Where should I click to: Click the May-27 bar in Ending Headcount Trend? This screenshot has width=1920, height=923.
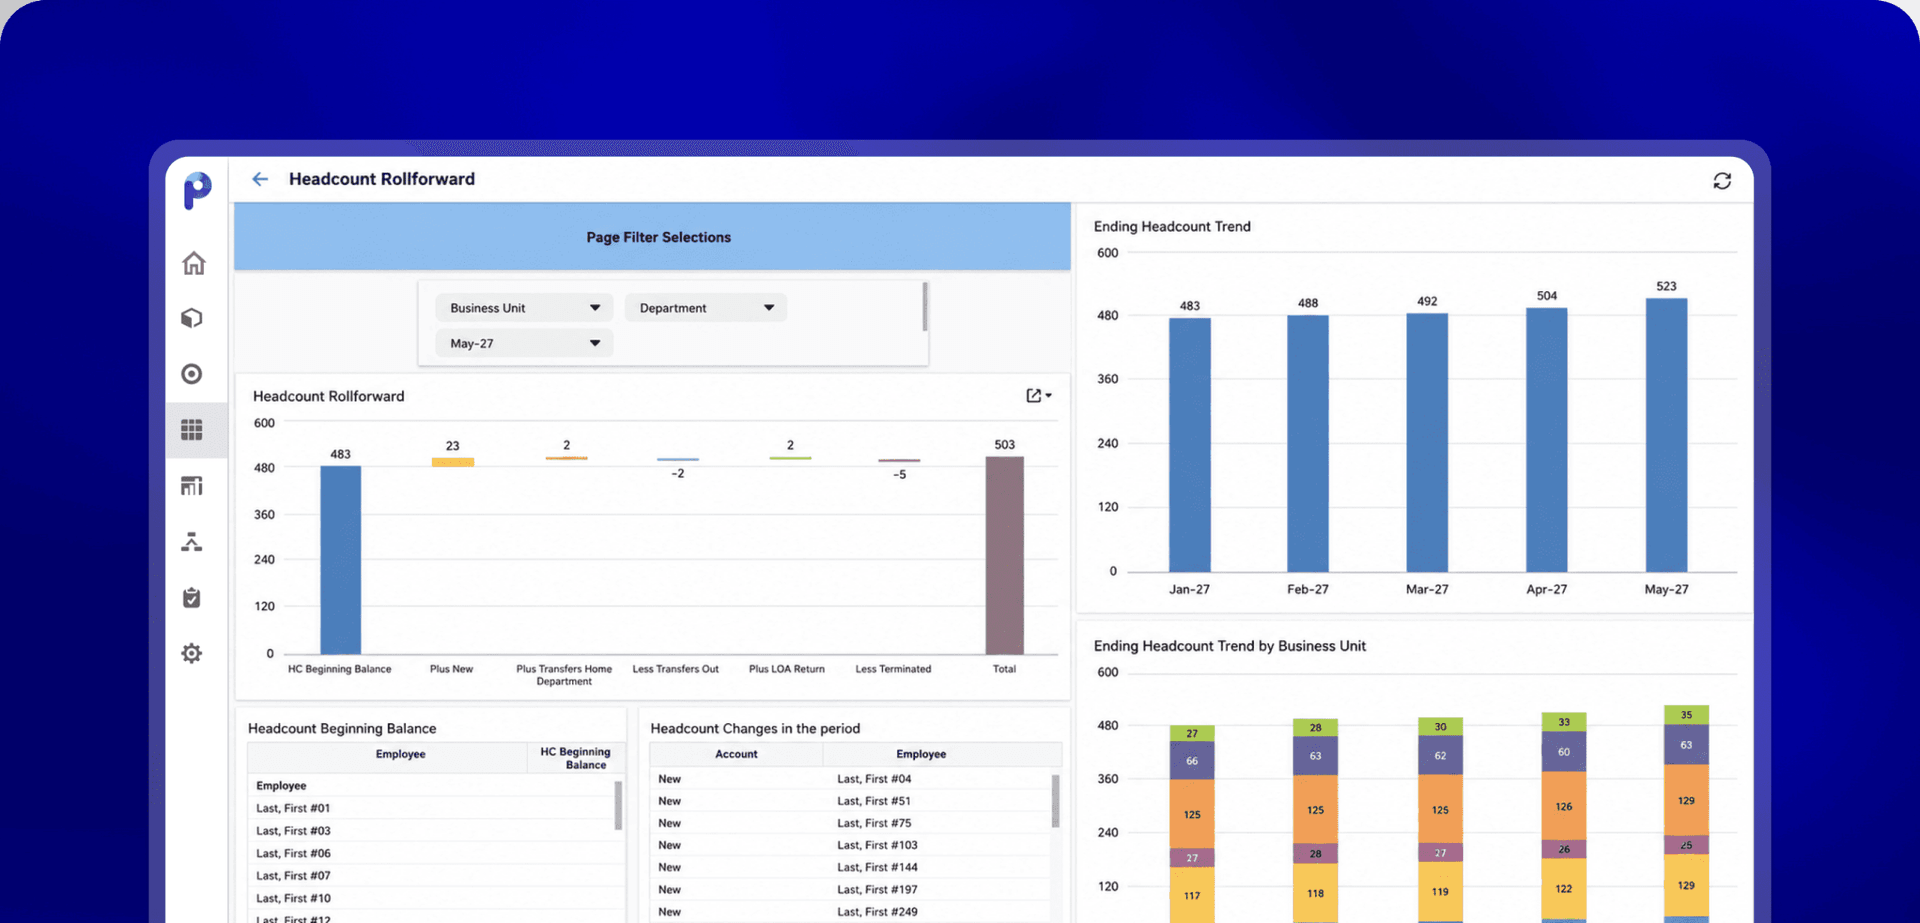(x=1667, y=435)
